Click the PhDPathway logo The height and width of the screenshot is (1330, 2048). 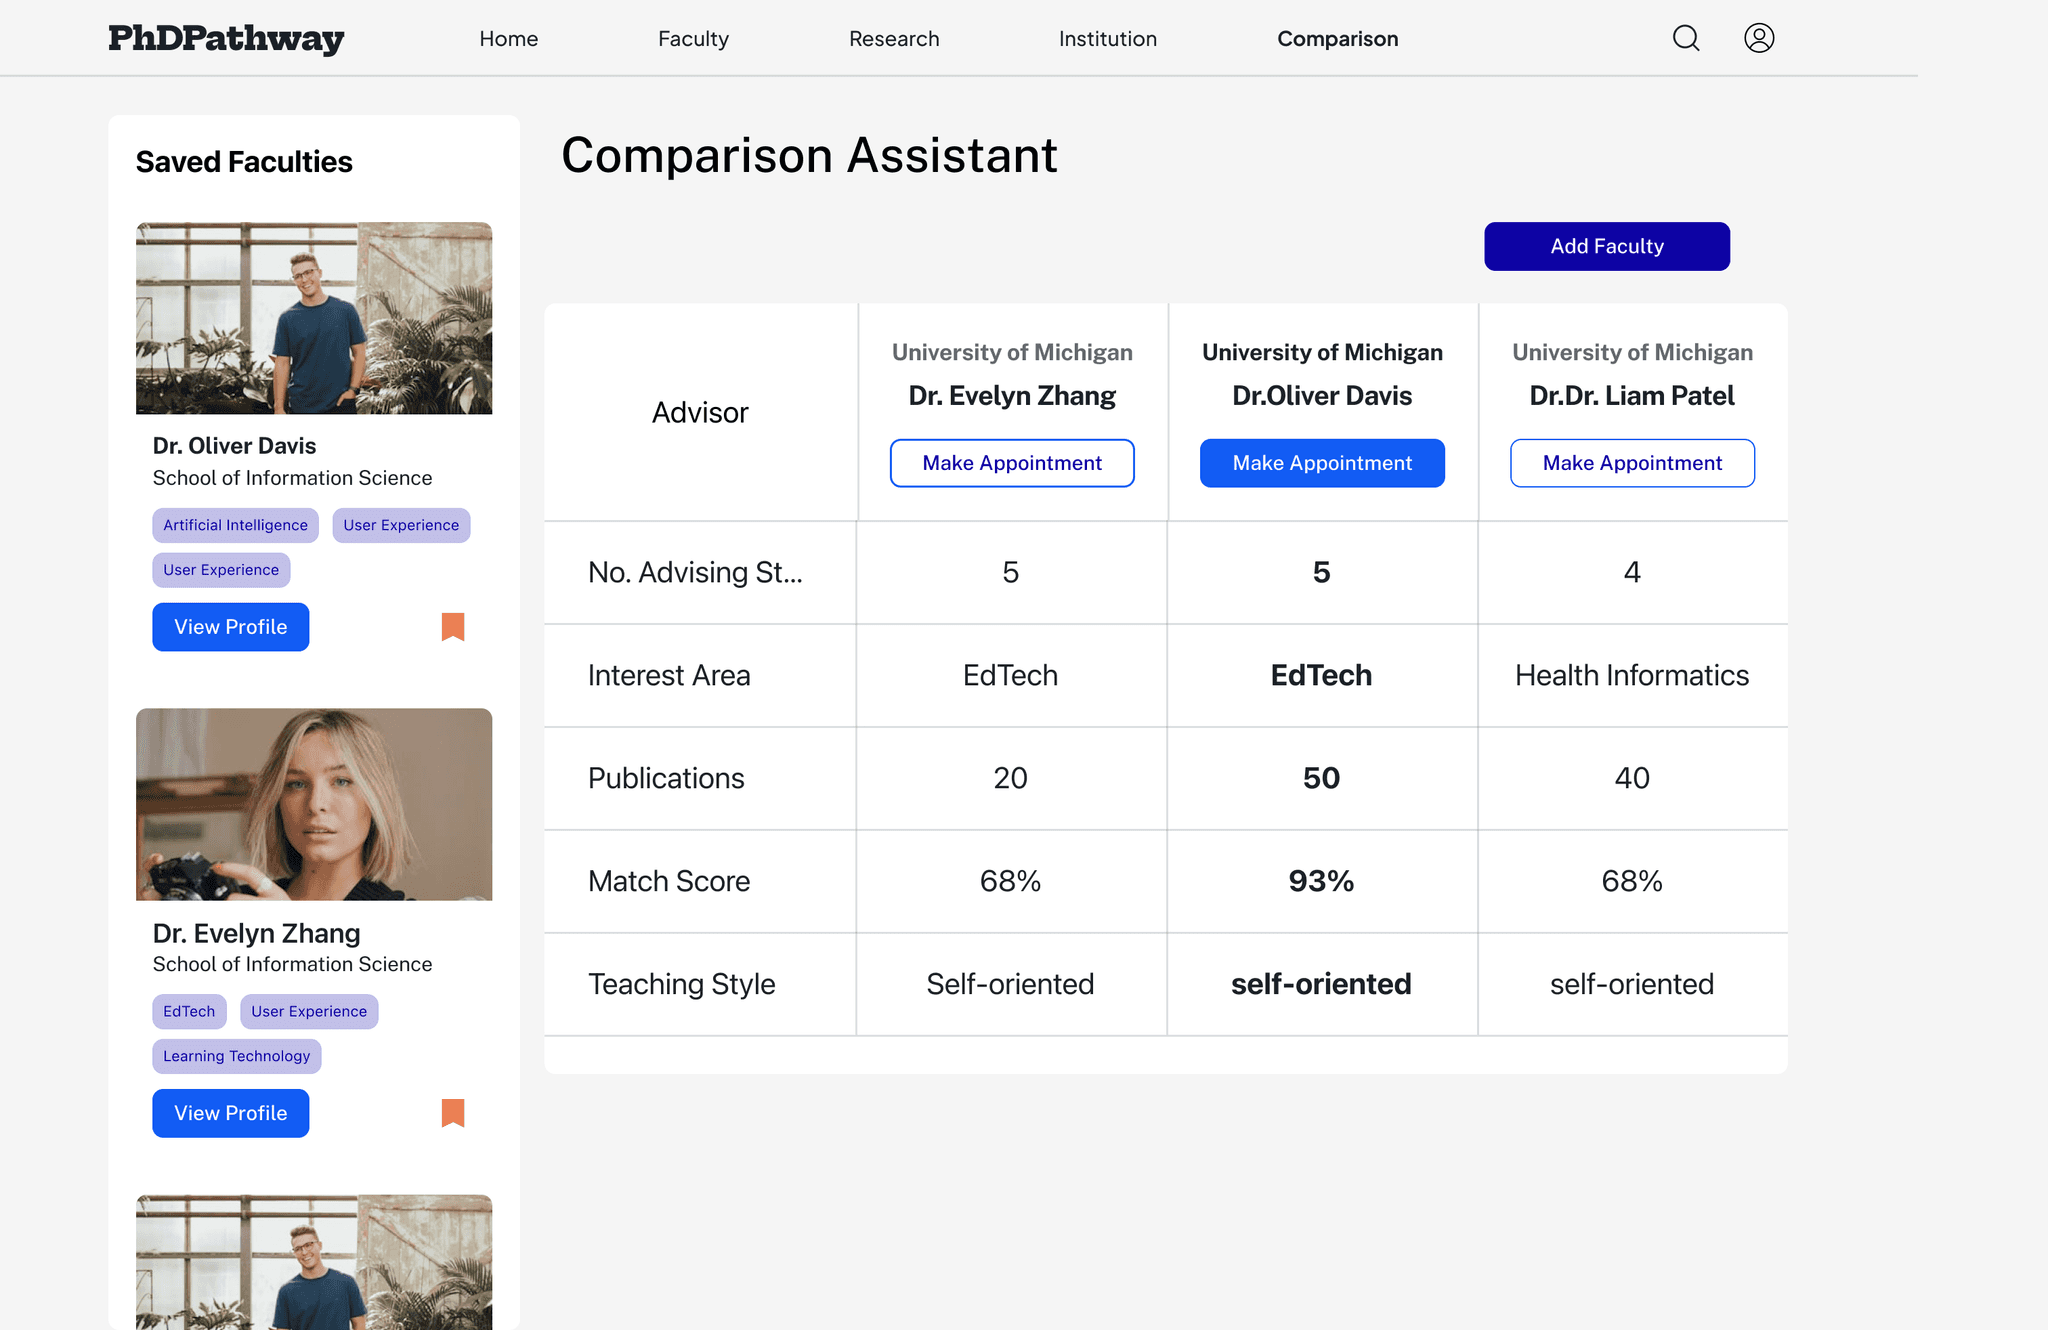coord(226,38)
